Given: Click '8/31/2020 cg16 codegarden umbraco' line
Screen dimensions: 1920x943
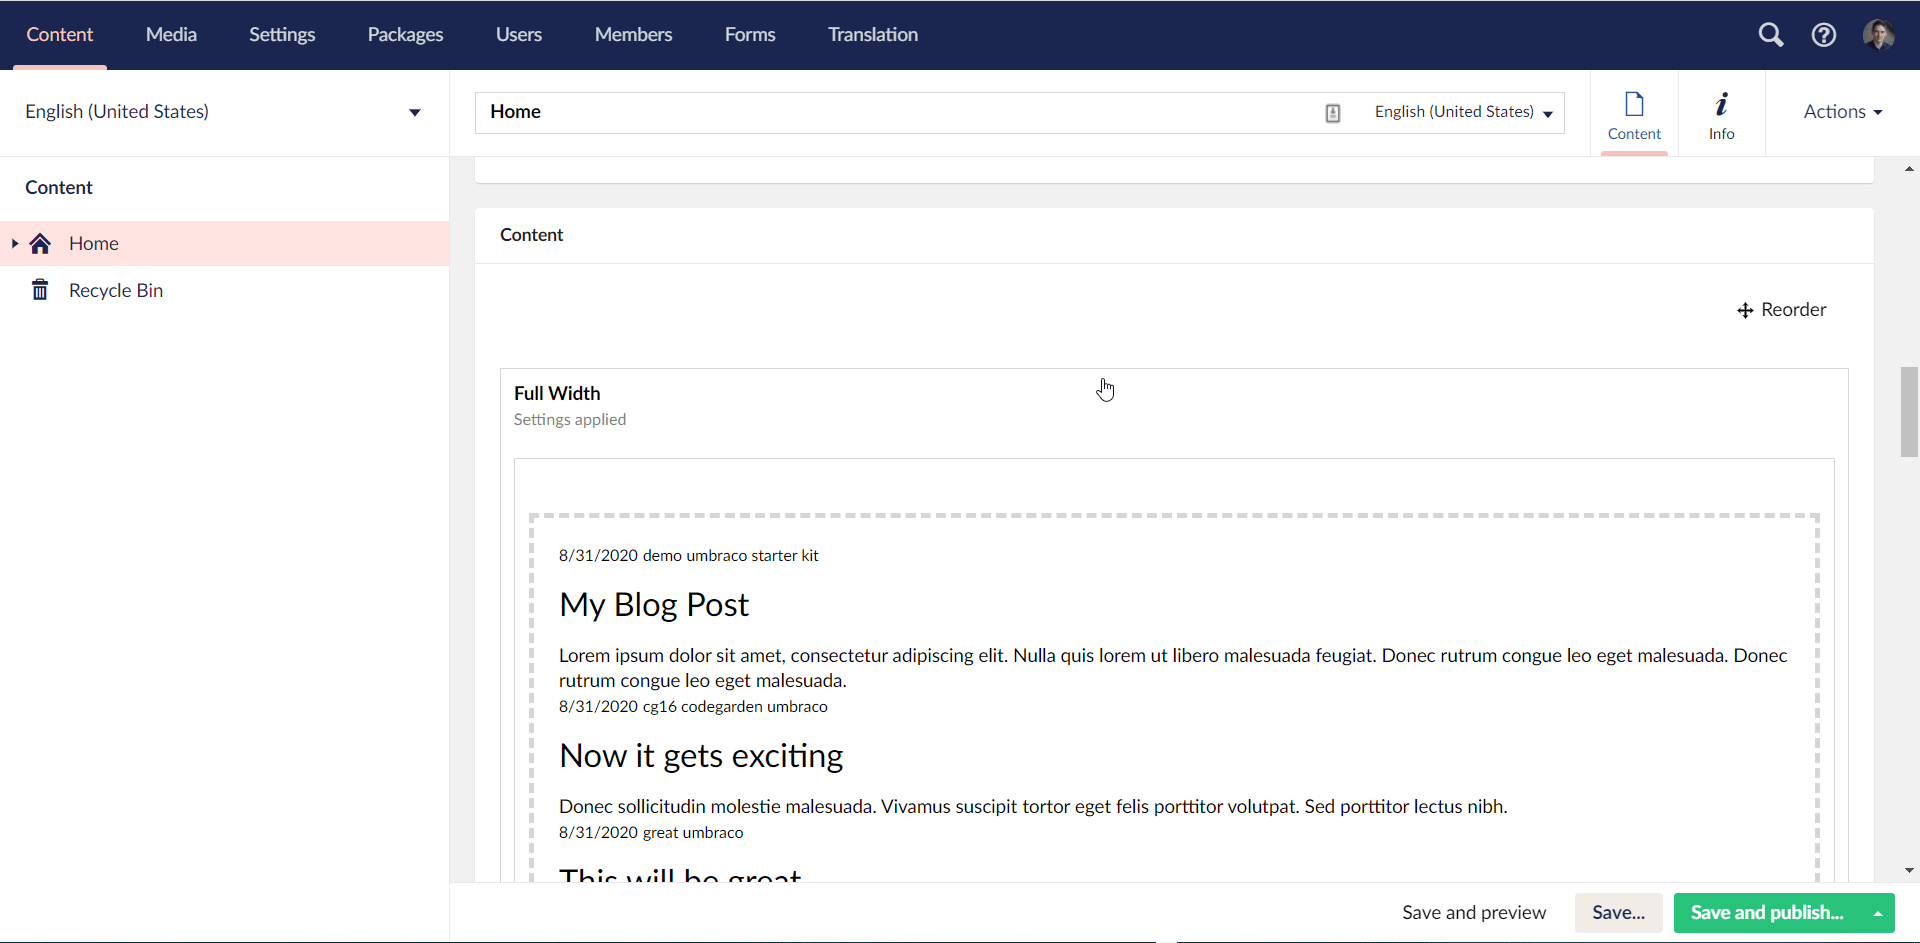Looking at the screenshot, I should [693, 707].
